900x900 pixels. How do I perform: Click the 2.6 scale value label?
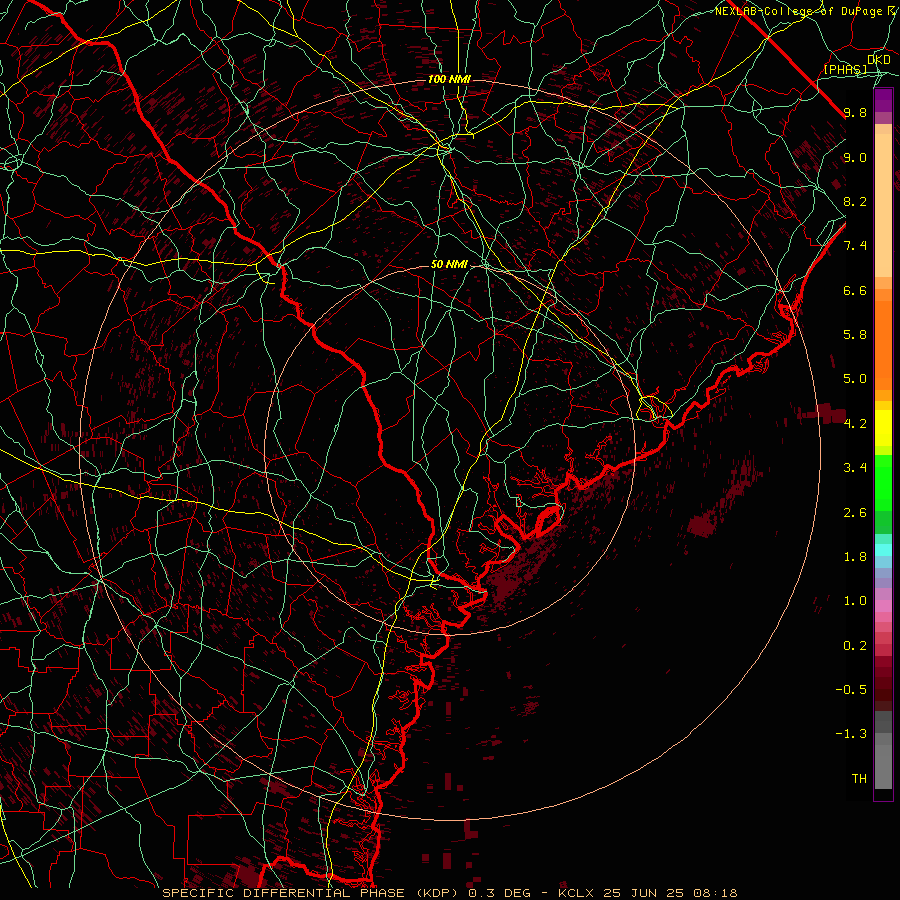tap(855, 513)
